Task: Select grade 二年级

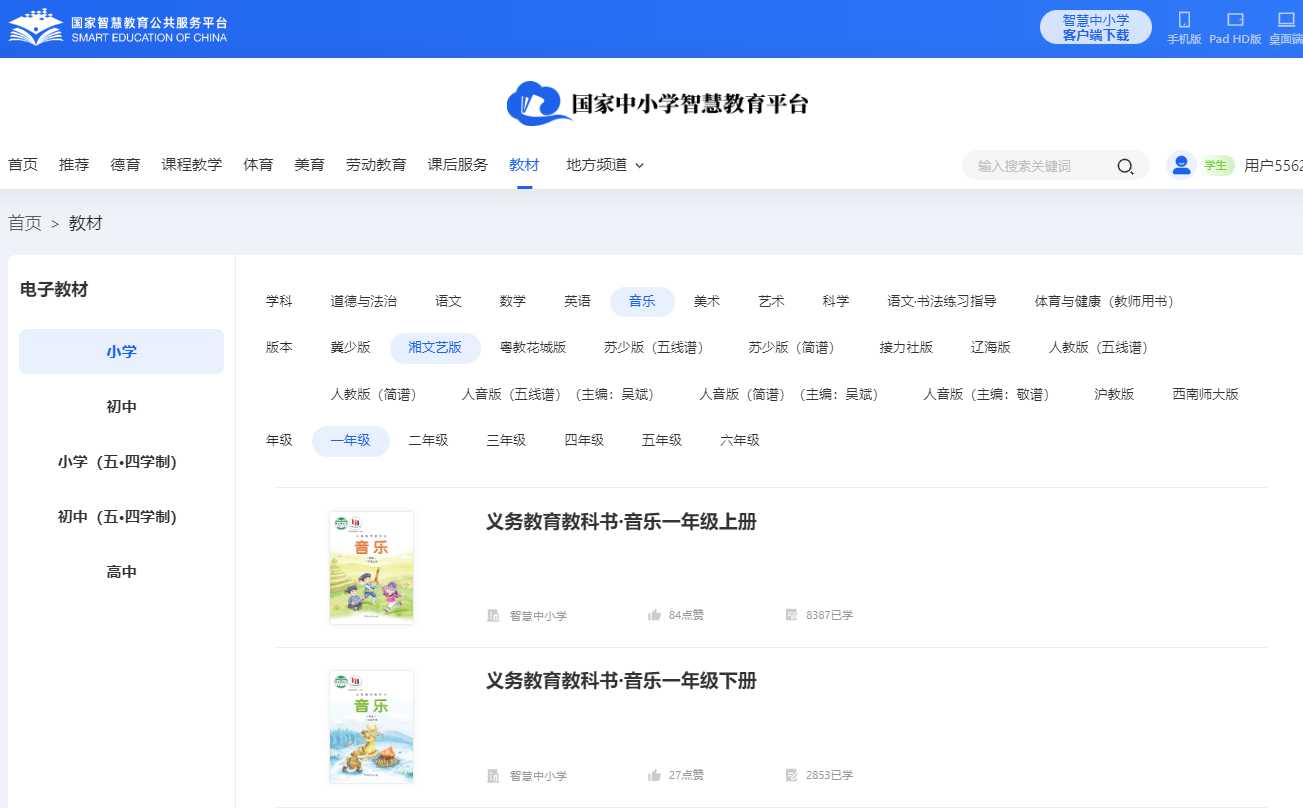Action: tap(428, 441)
